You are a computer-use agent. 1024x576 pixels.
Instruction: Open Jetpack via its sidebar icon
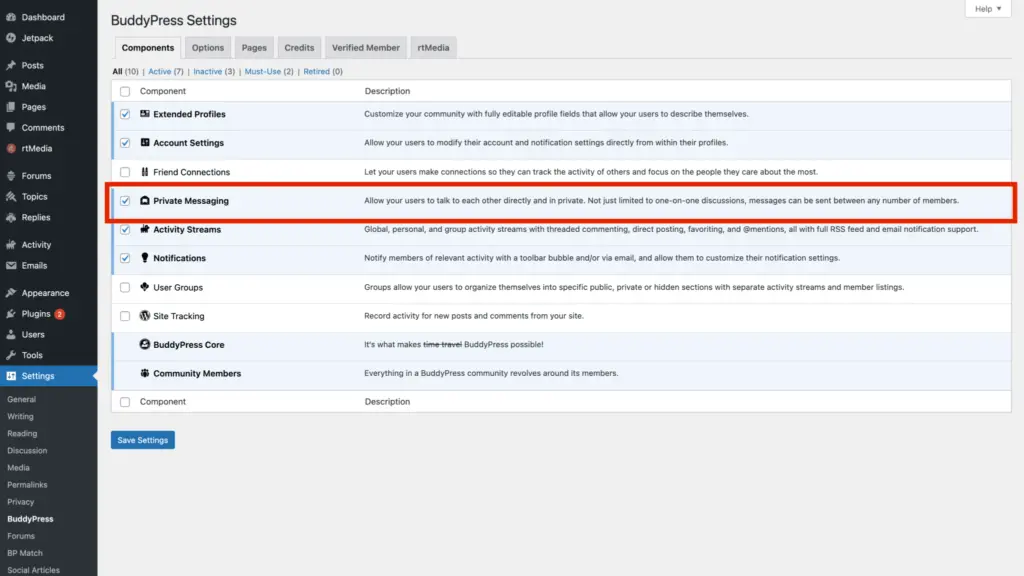click(x=11, y=38)
